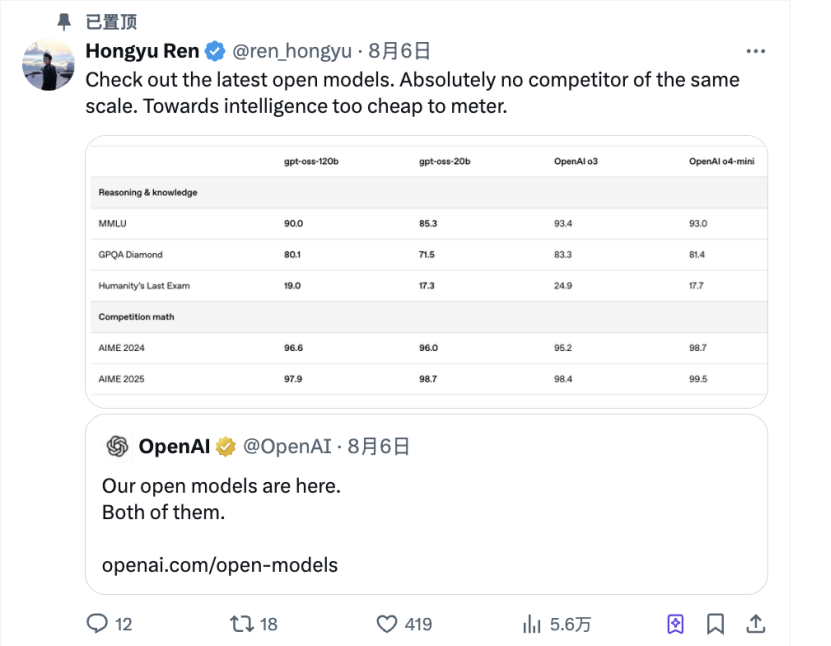The height and width of the screenshot is (646, 831).
Task: Click the Hongyu Ren display name
Action: tap(142, 50)
